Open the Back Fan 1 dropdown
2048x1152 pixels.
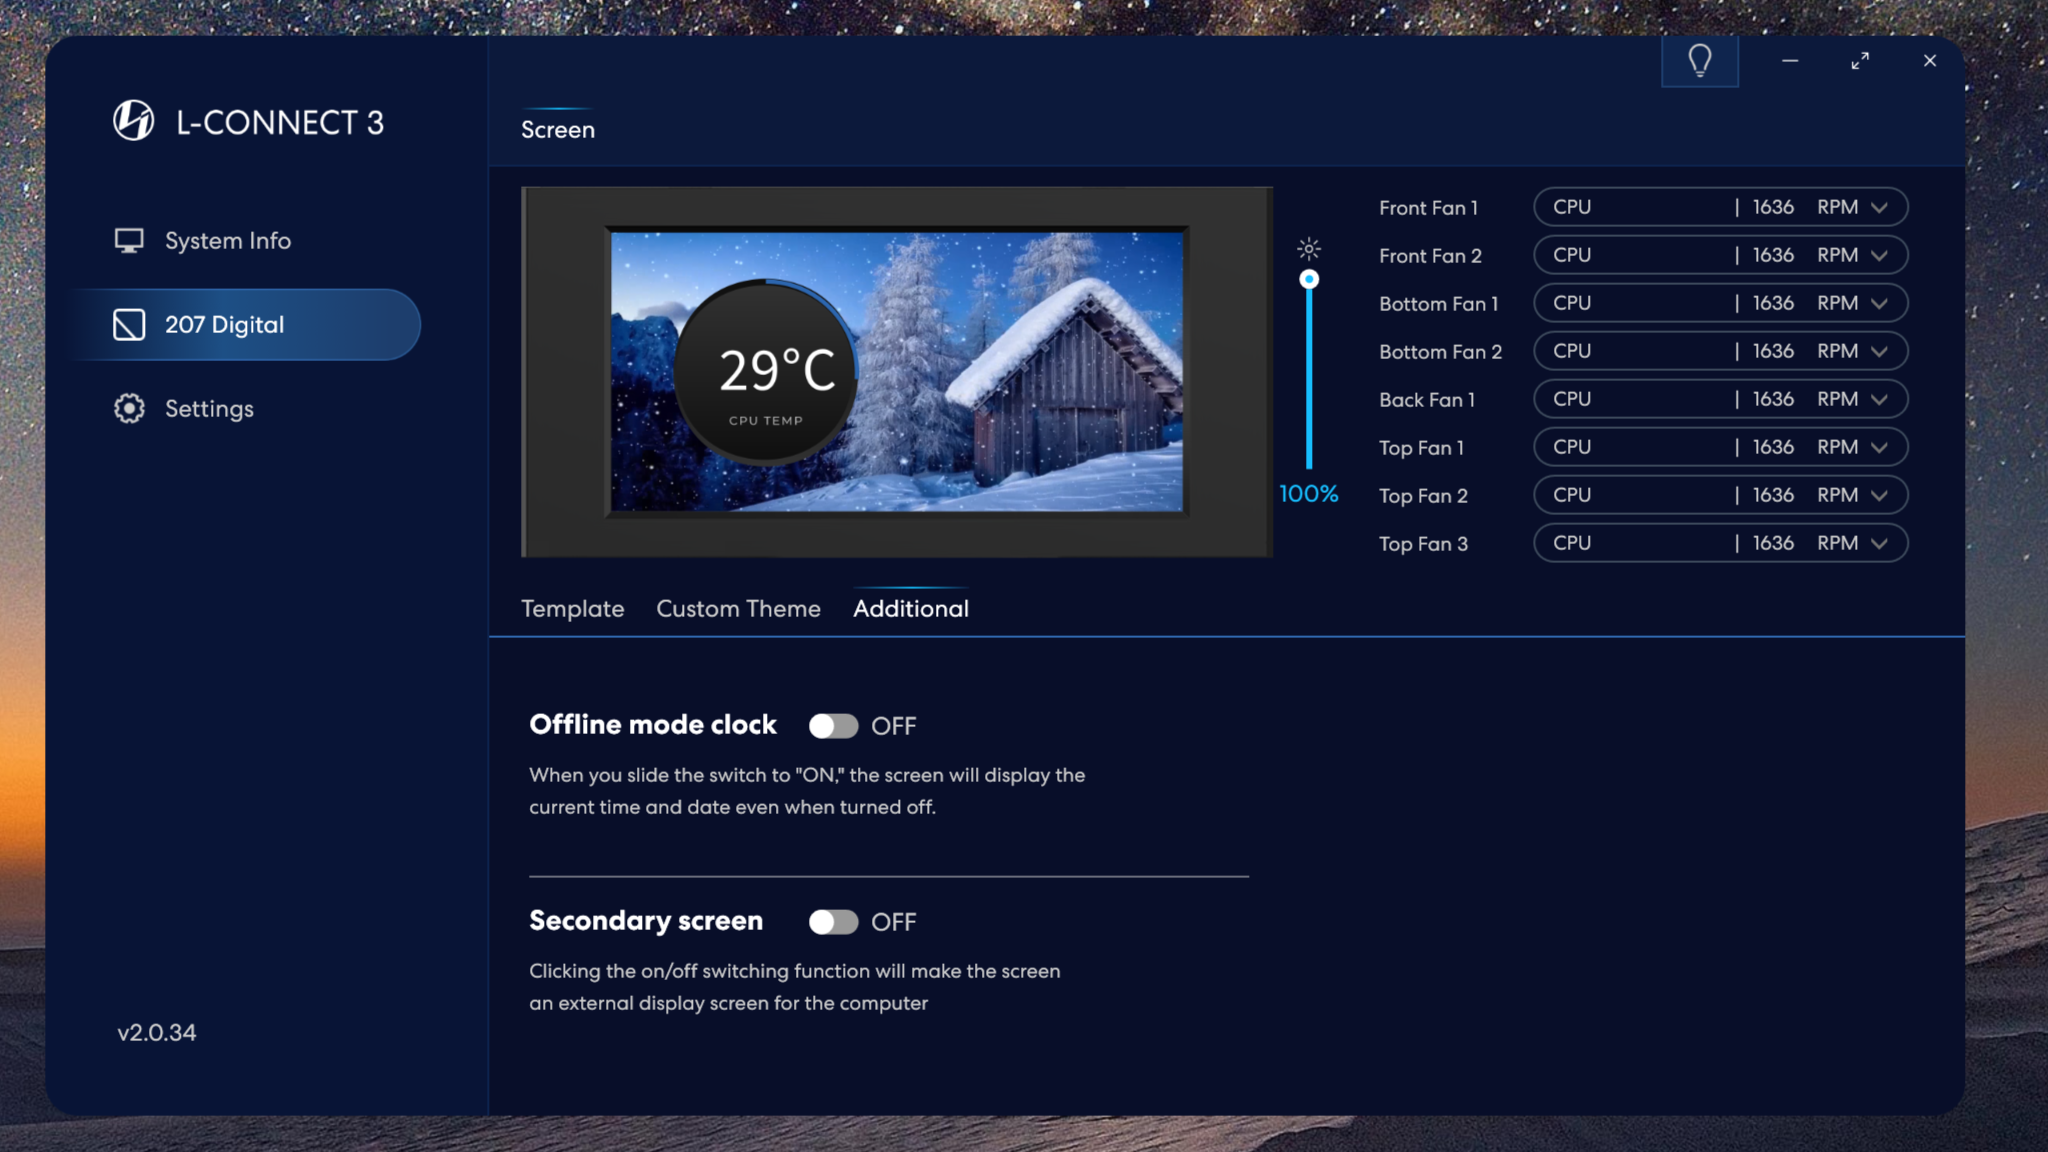click(1879, 400)
